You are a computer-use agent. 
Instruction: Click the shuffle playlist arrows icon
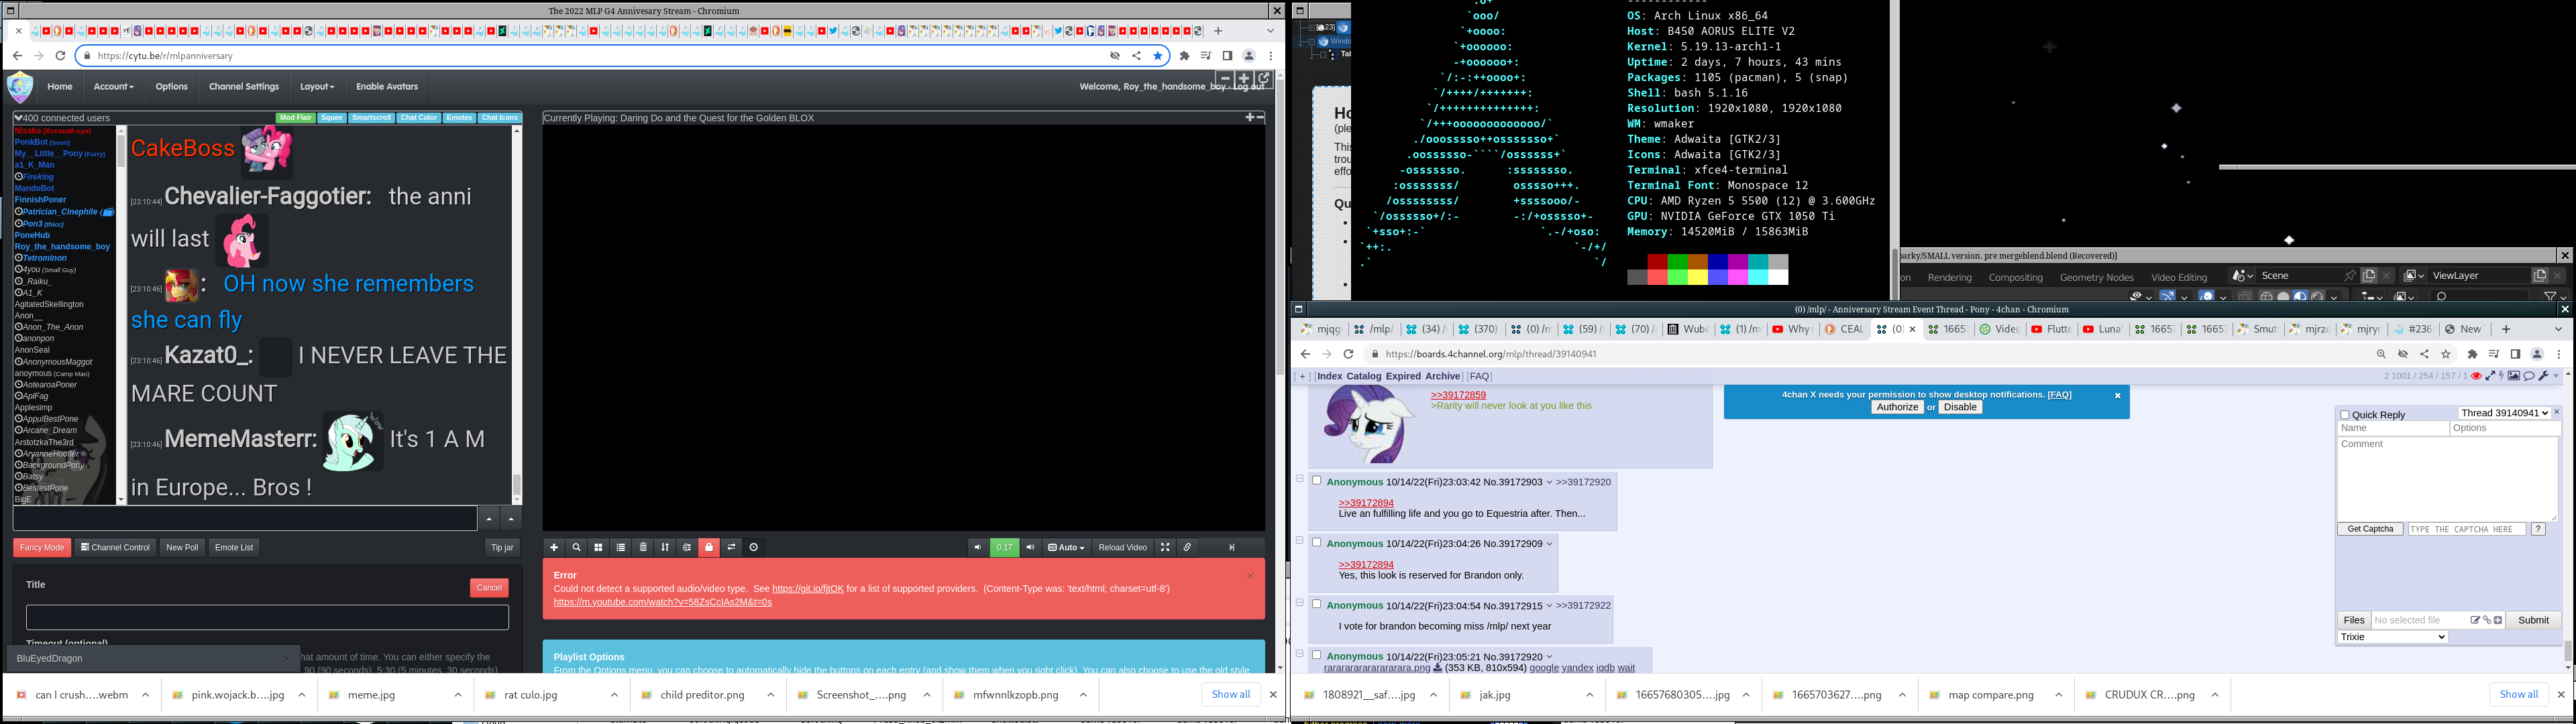tap(665, 547)
